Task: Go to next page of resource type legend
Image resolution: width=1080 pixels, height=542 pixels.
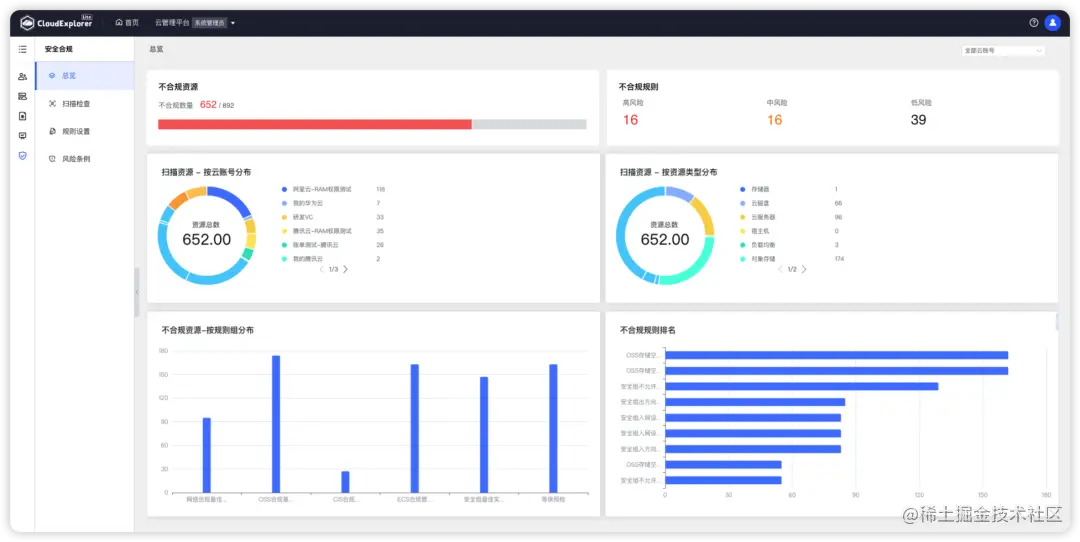Action: [804, 269]
